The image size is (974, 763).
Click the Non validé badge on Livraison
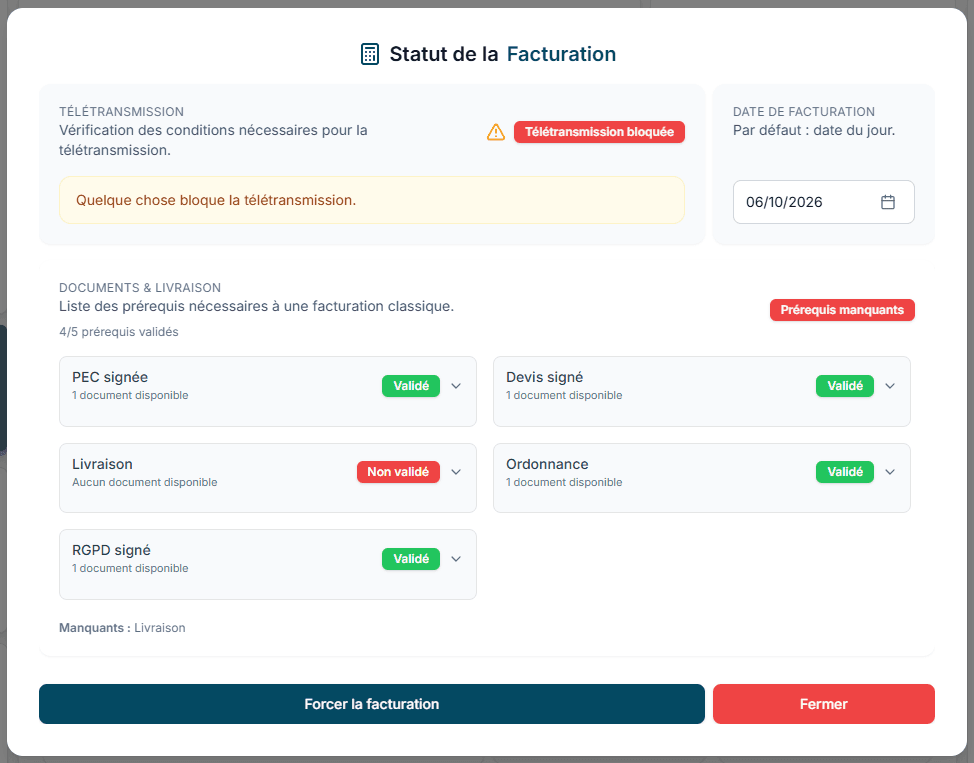(398, 472)
